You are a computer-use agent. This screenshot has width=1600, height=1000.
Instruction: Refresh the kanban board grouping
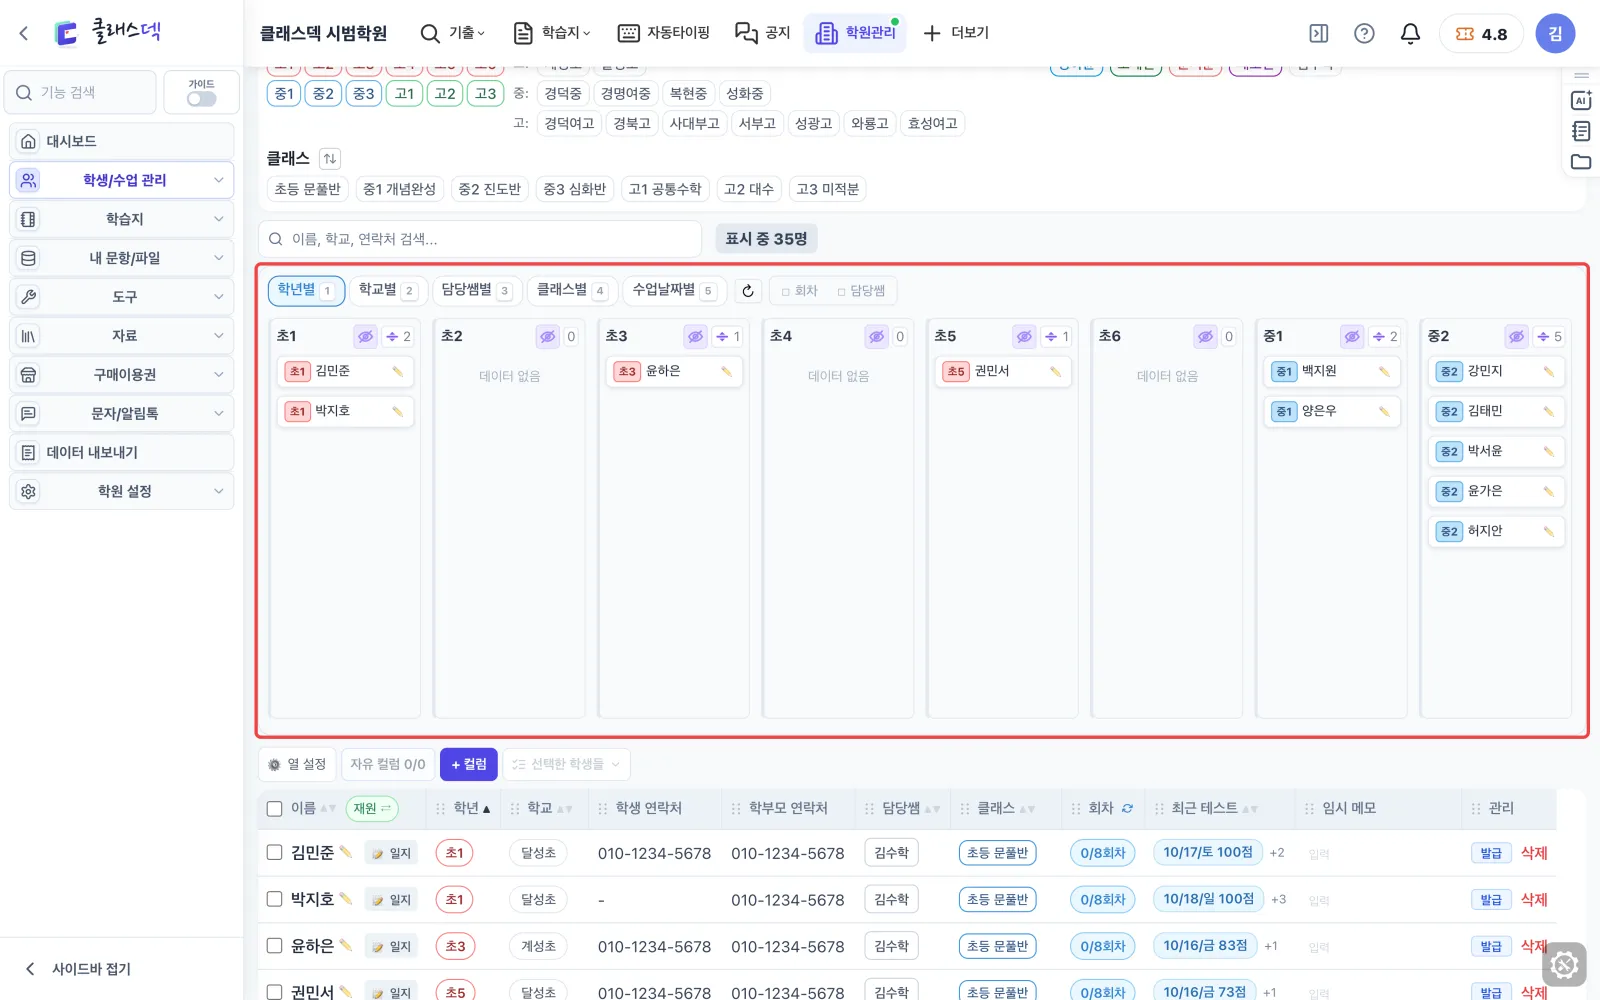[748, 291]
